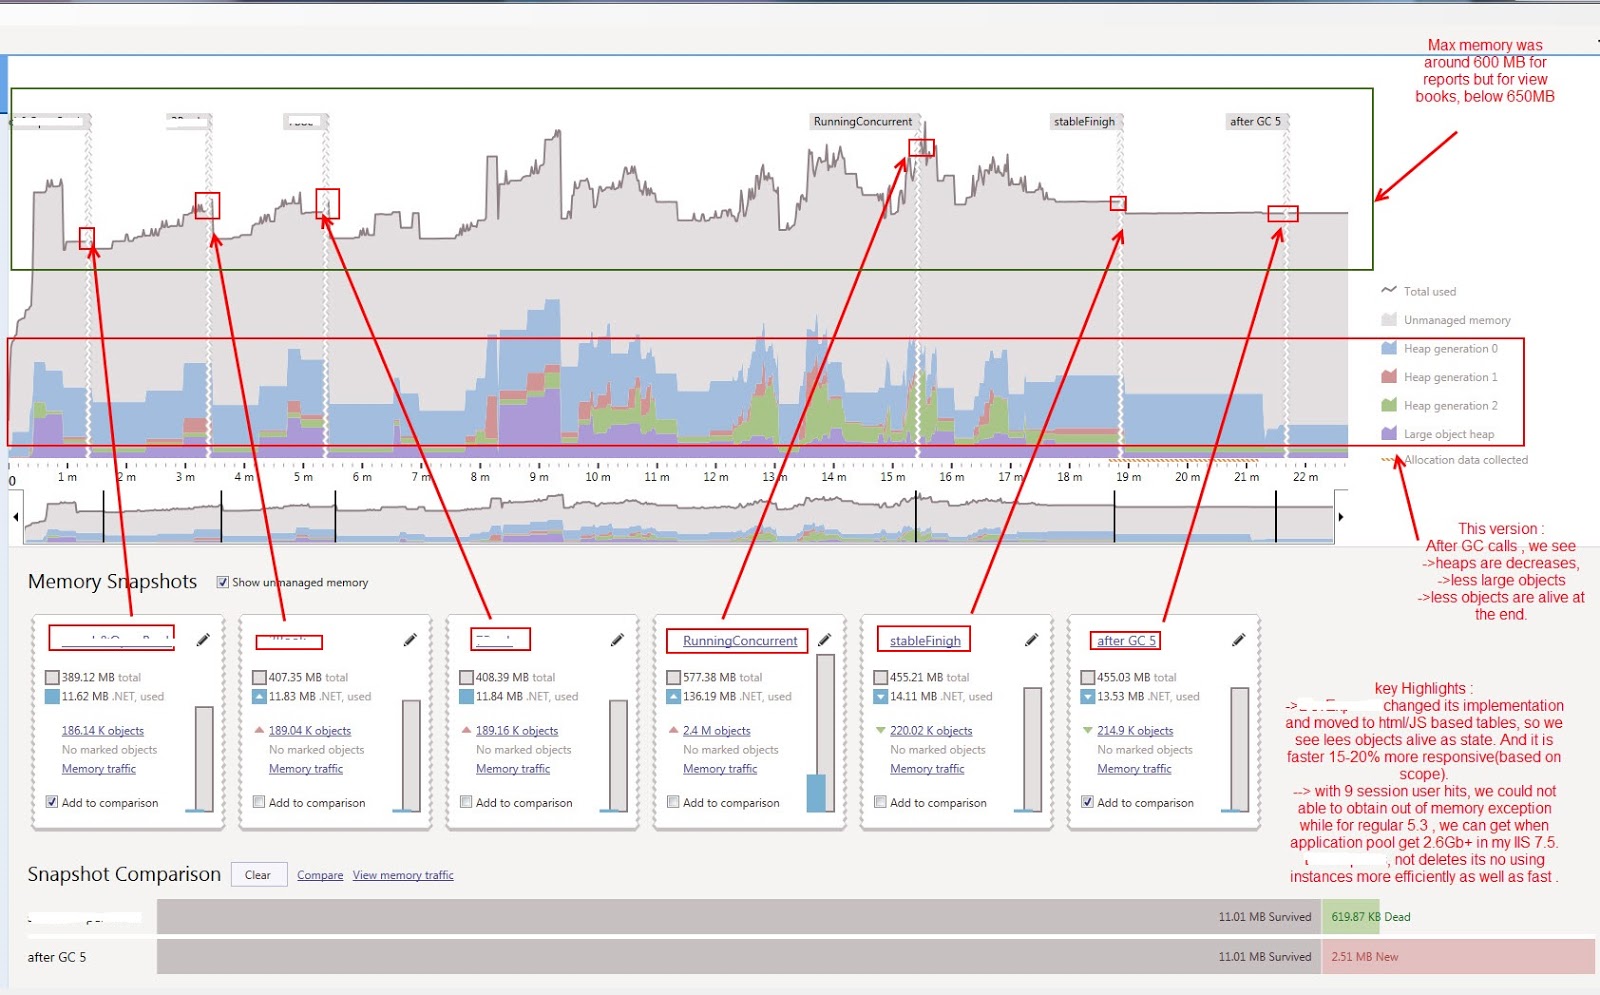Open Memory traffic on the RunningConcurrent card
The image size is (1600, 995).
click(720, 769)
